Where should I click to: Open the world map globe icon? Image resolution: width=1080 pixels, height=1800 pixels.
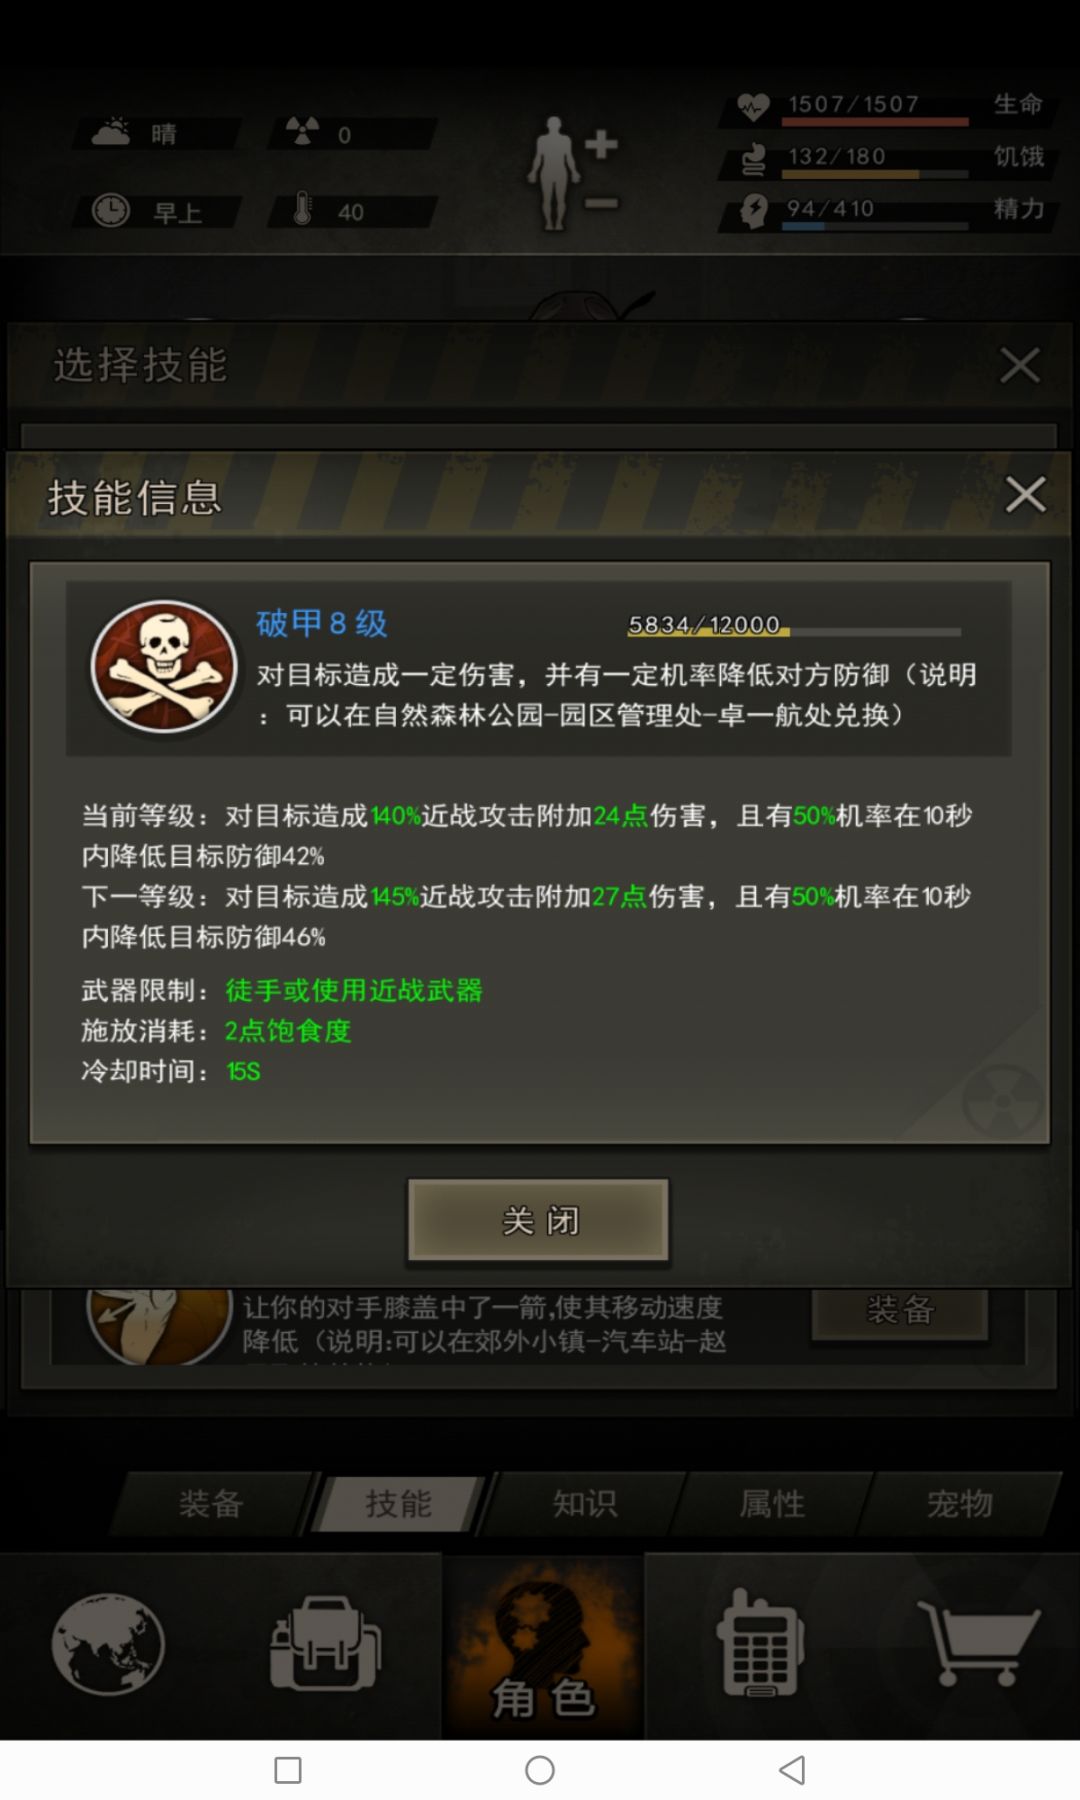(x=108, y=1643)
